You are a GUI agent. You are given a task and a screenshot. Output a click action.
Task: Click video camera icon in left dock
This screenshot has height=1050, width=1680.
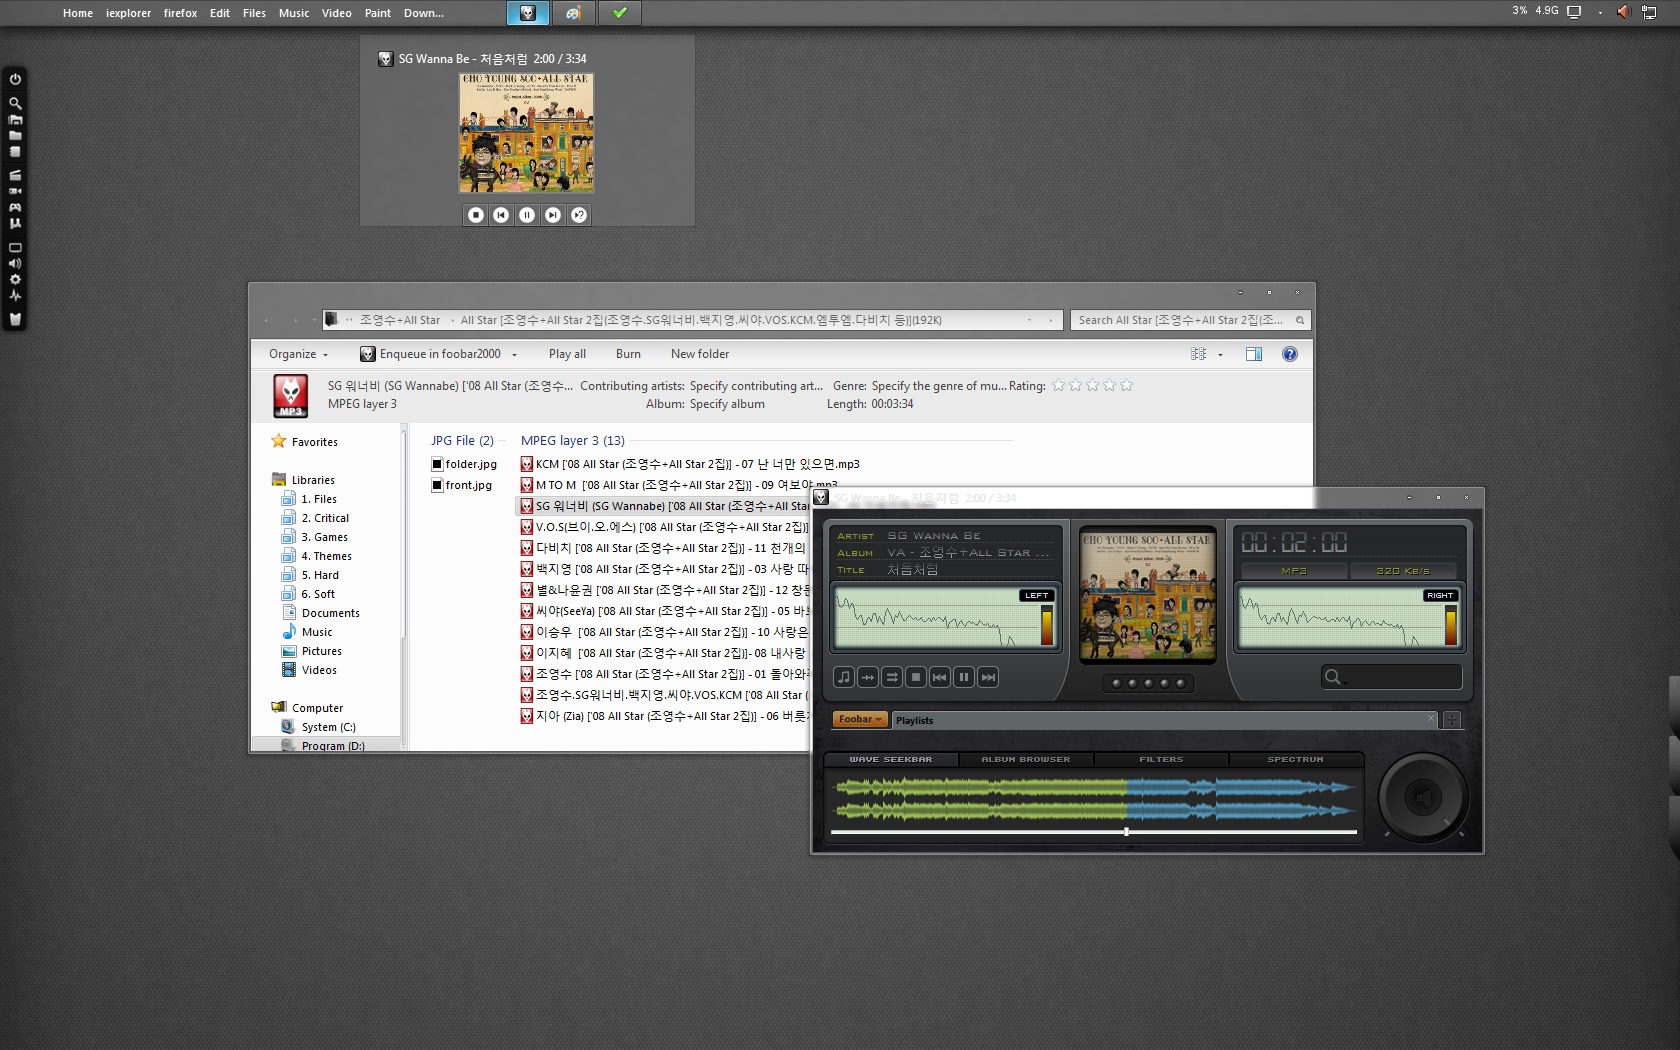tap(15, 190)
